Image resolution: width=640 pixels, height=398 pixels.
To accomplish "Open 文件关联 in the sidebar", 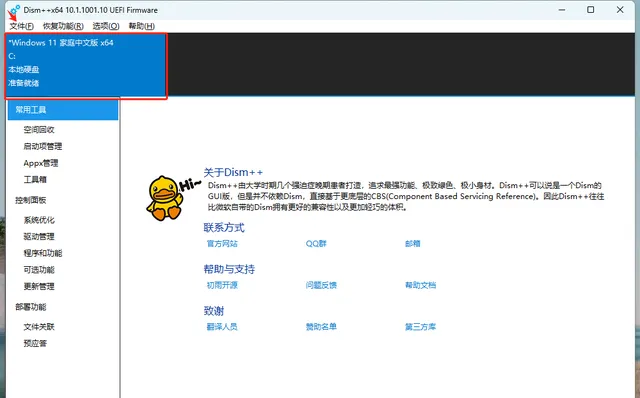I will pos(39,327).
